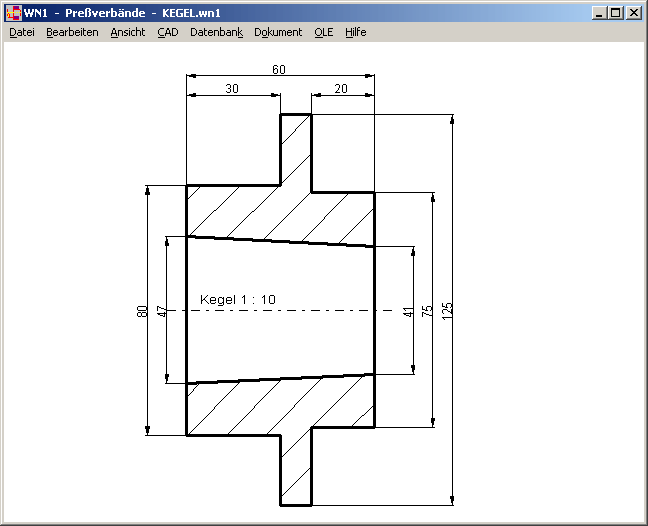Open the Hilfe menu
Viewport: 648px width, 526px height.
pyautogui.click(x=356, y=32)
